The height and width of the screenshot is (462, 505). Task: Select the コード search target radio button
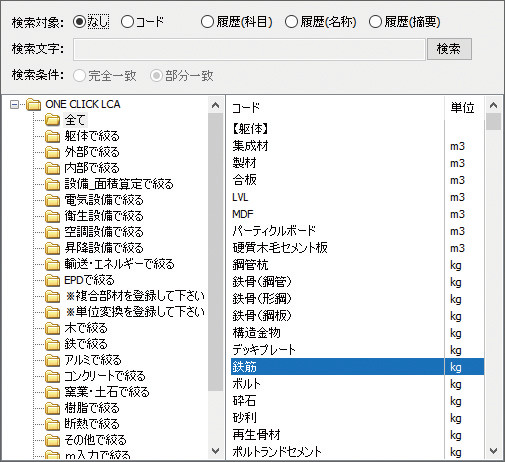tap(127, 22)
